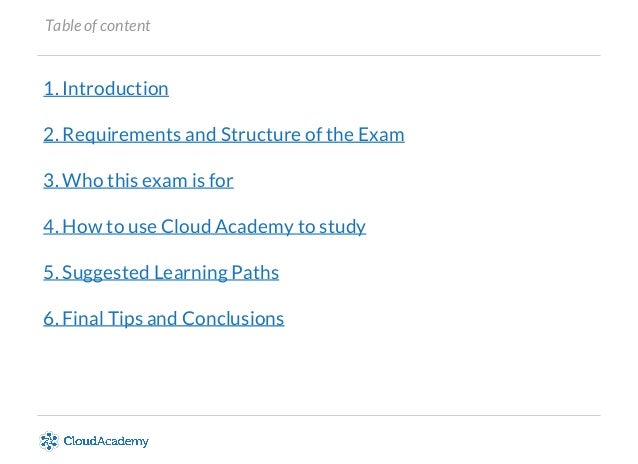Click the divider line above the footer logo

(x=319, y=416)
